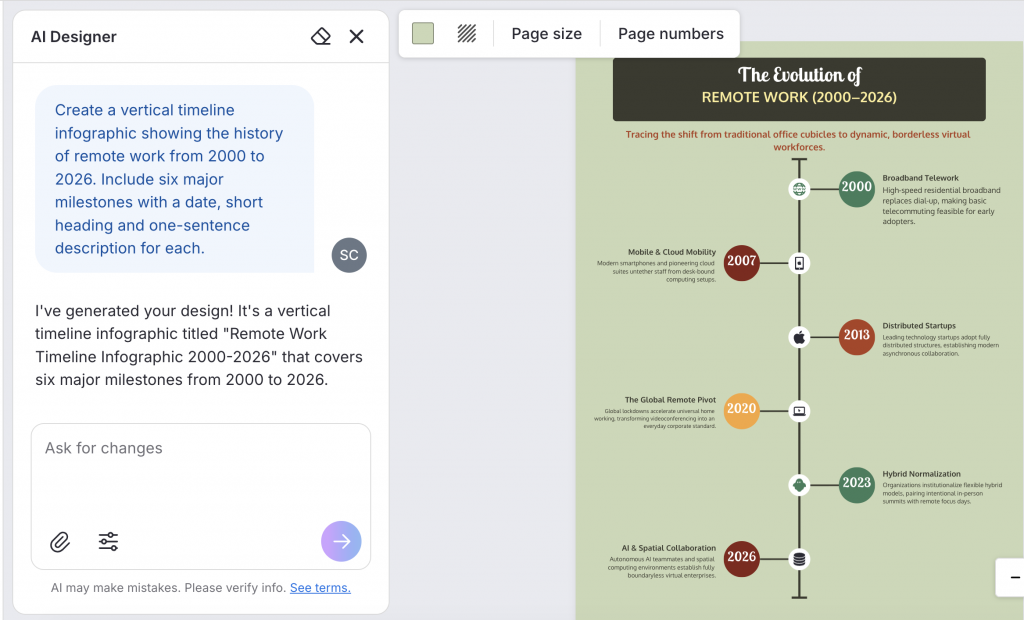Select the dark red 2007 year circle
Image resolution: width=1024 pixels, height=620 pixels.
tap(742, 263)
